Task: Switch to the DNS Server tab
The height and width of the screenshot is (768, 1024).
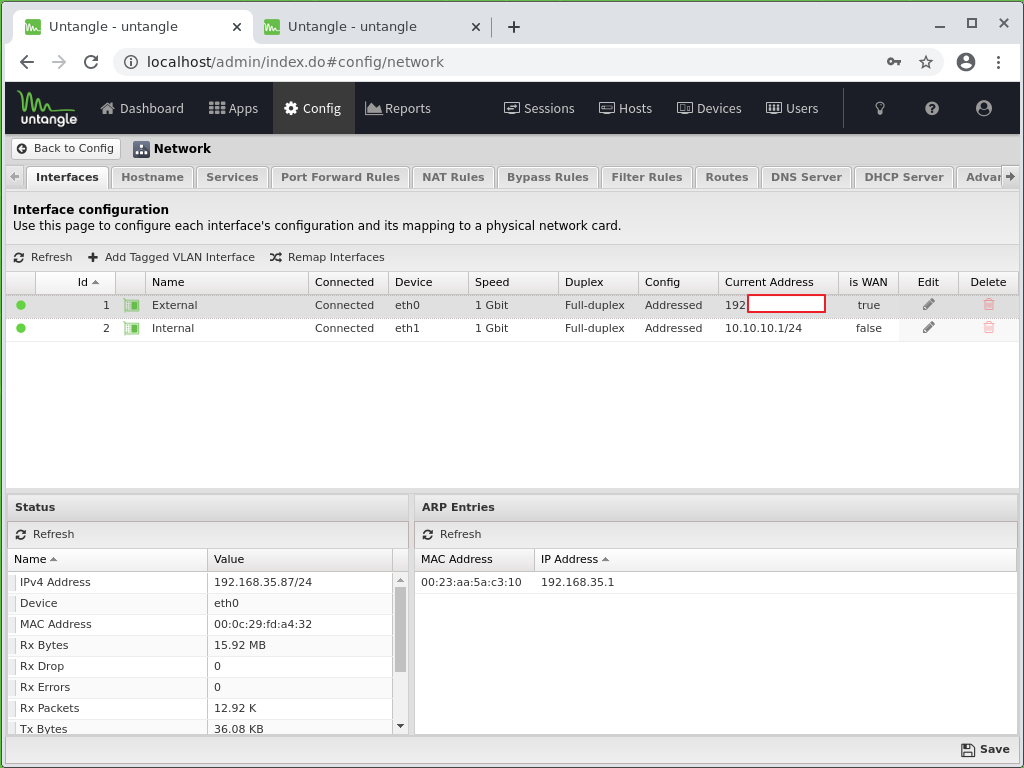Action: [x=807, y=177]
